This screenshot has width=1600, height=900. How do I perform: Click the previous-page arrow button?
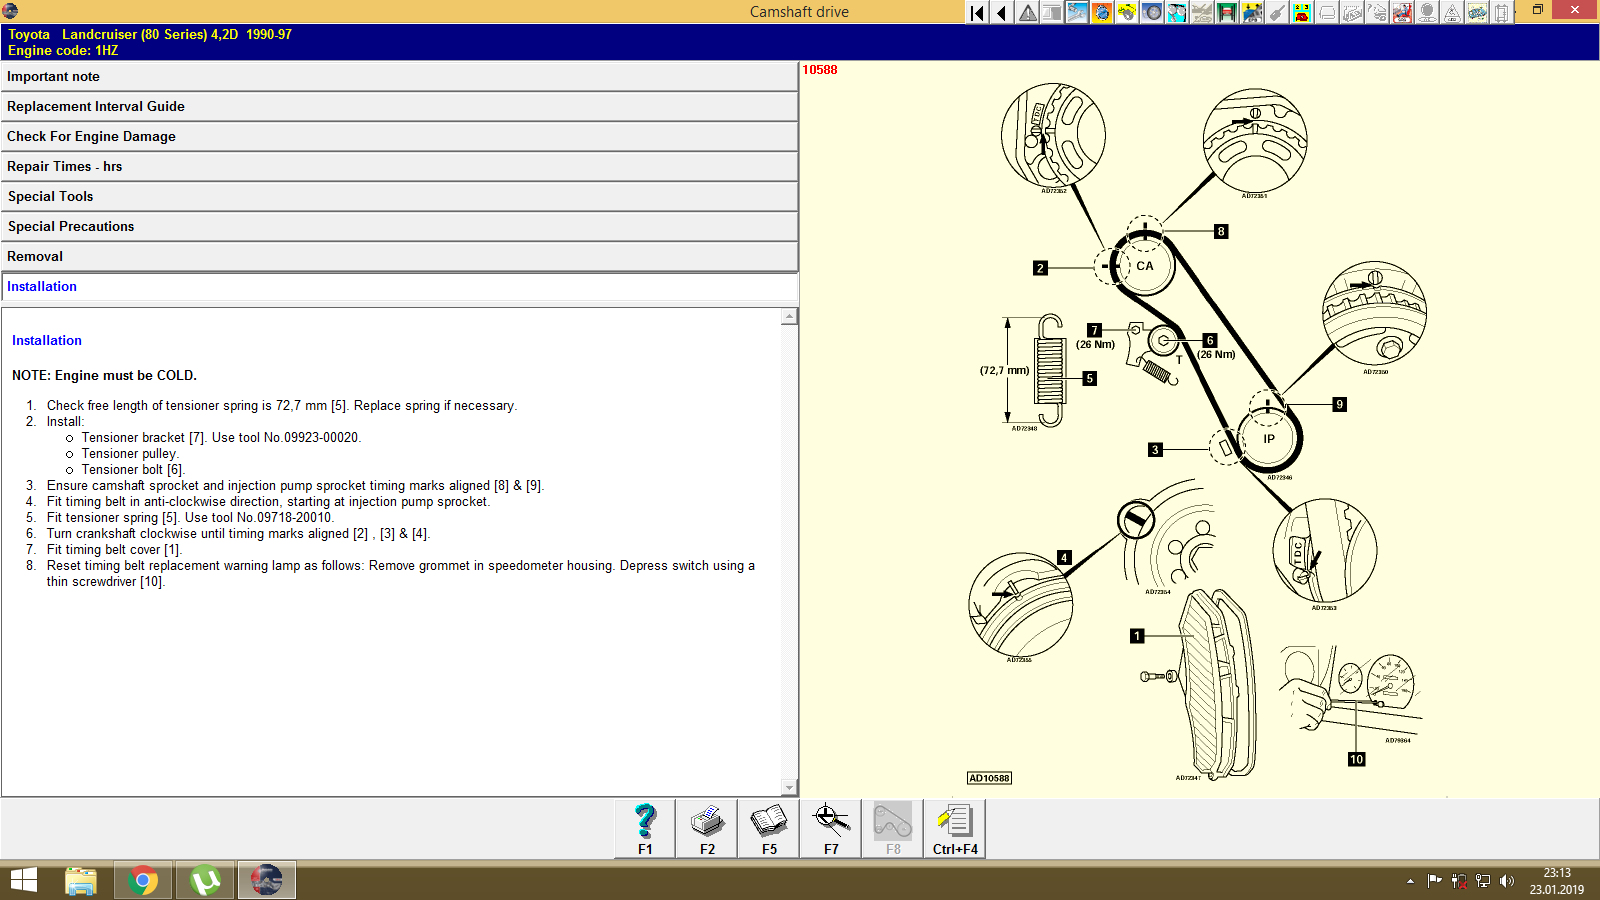(1001, 12)
